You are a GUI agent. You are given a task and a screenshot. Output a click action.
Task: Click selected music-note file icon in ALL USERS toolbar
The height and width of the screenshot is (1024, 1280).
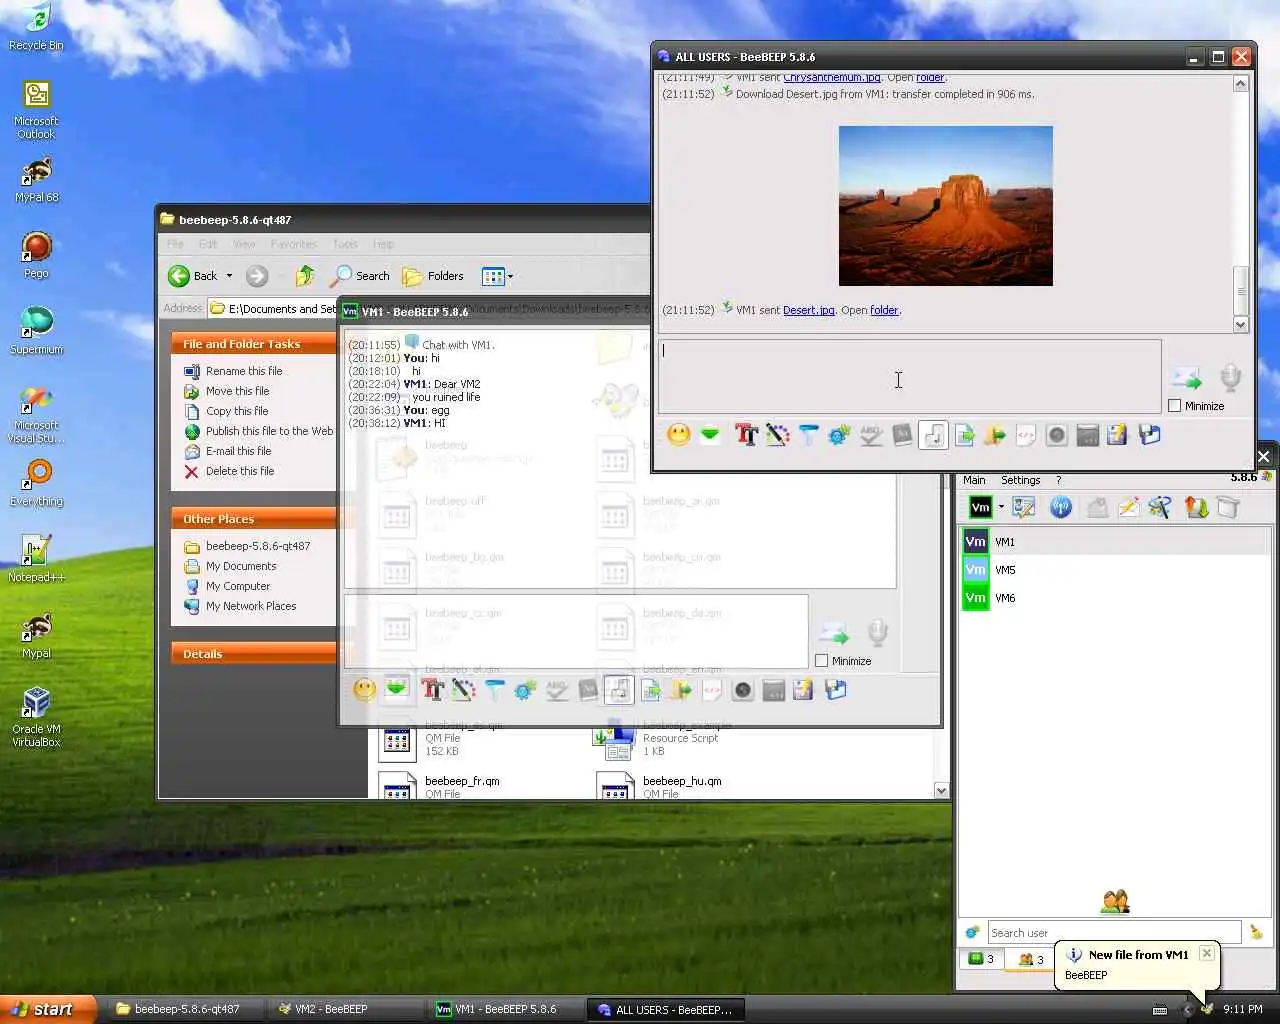point(933,435)
